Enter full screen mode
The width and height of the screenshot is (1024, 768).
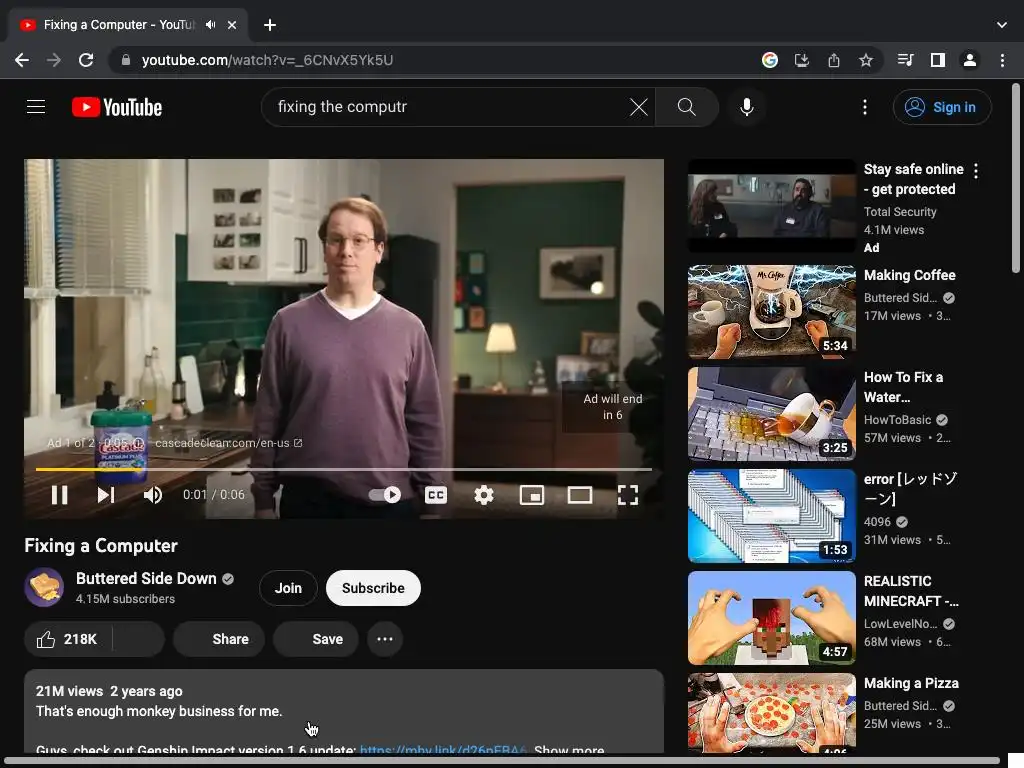(x=628, y=495)
